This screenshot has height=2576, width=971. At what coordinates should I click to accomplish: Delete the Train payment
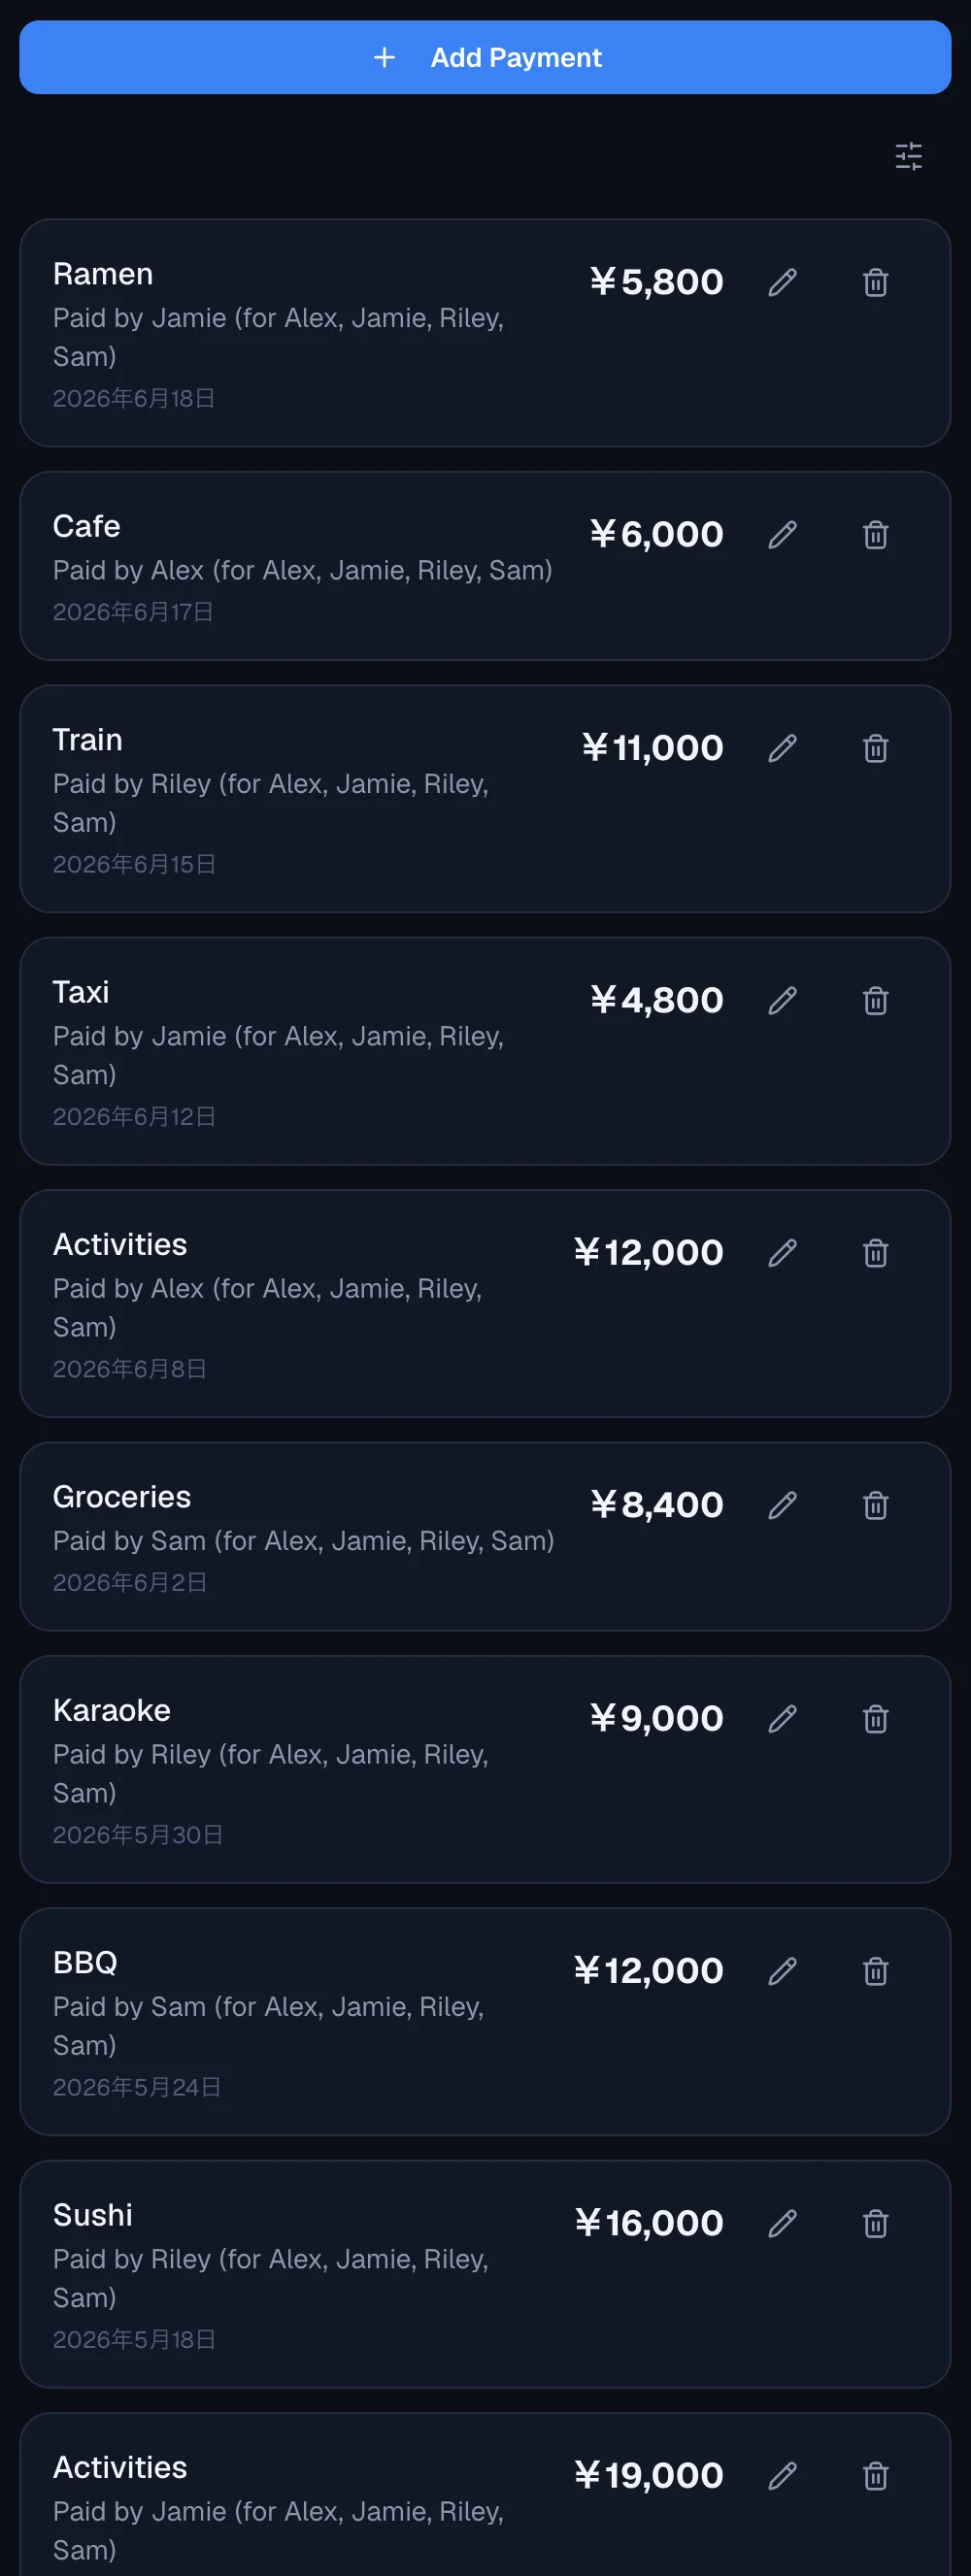click(x=875, y=748)
